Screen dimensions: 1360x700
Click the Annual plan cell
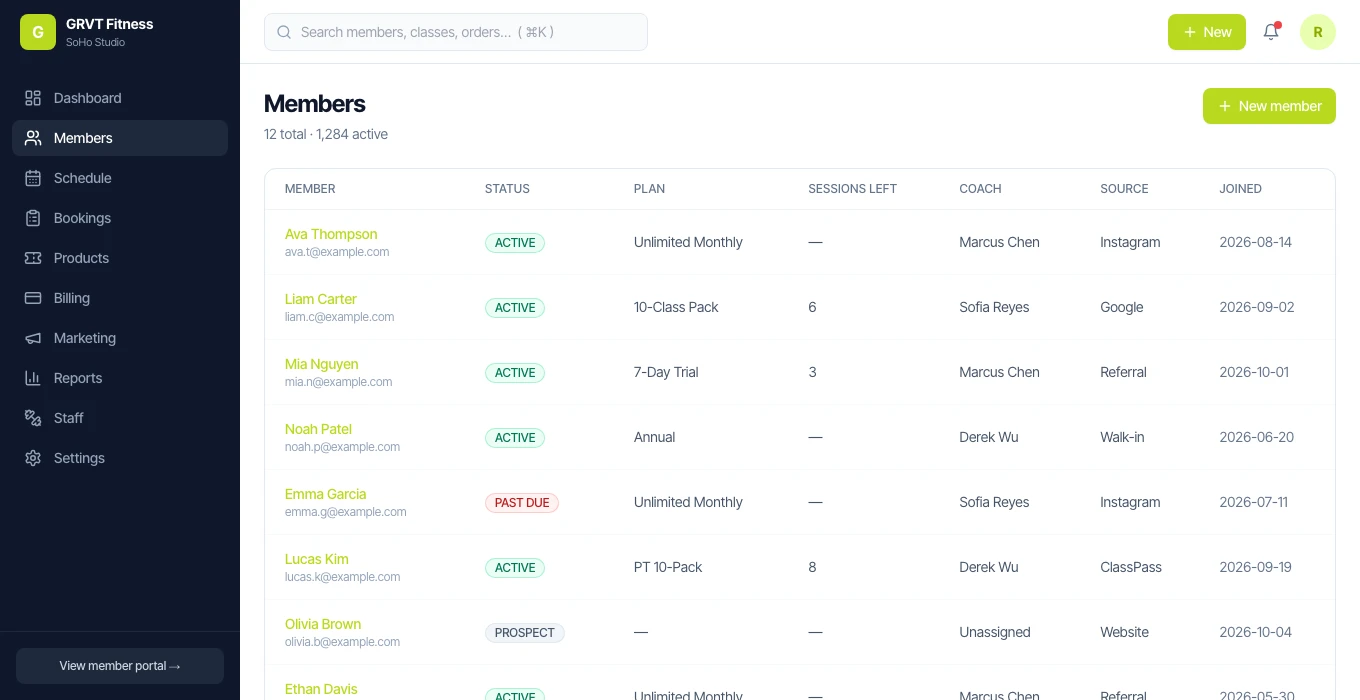654,437
